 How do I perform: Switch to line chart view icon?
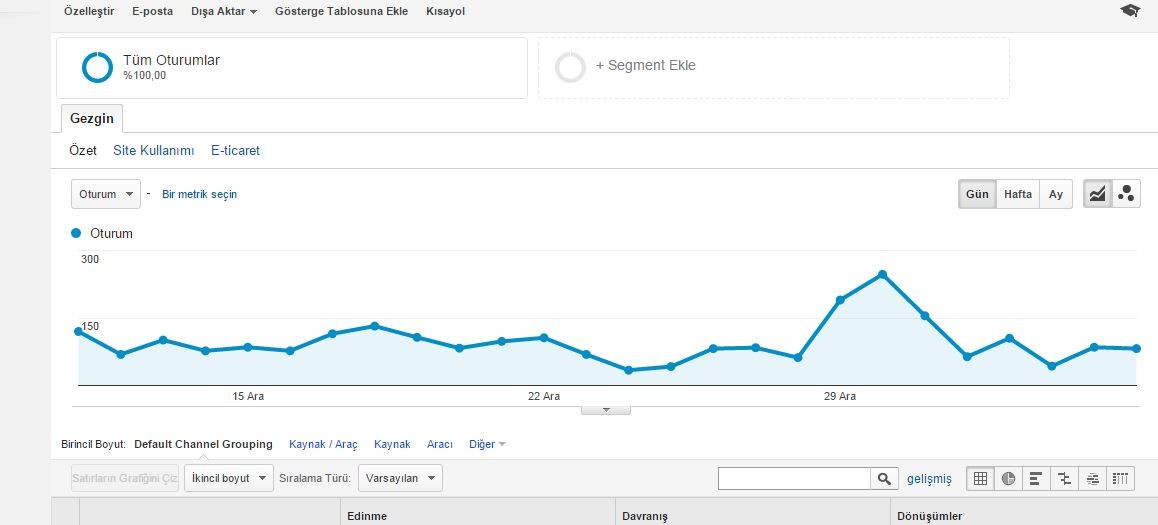(x=1097, y=194)
